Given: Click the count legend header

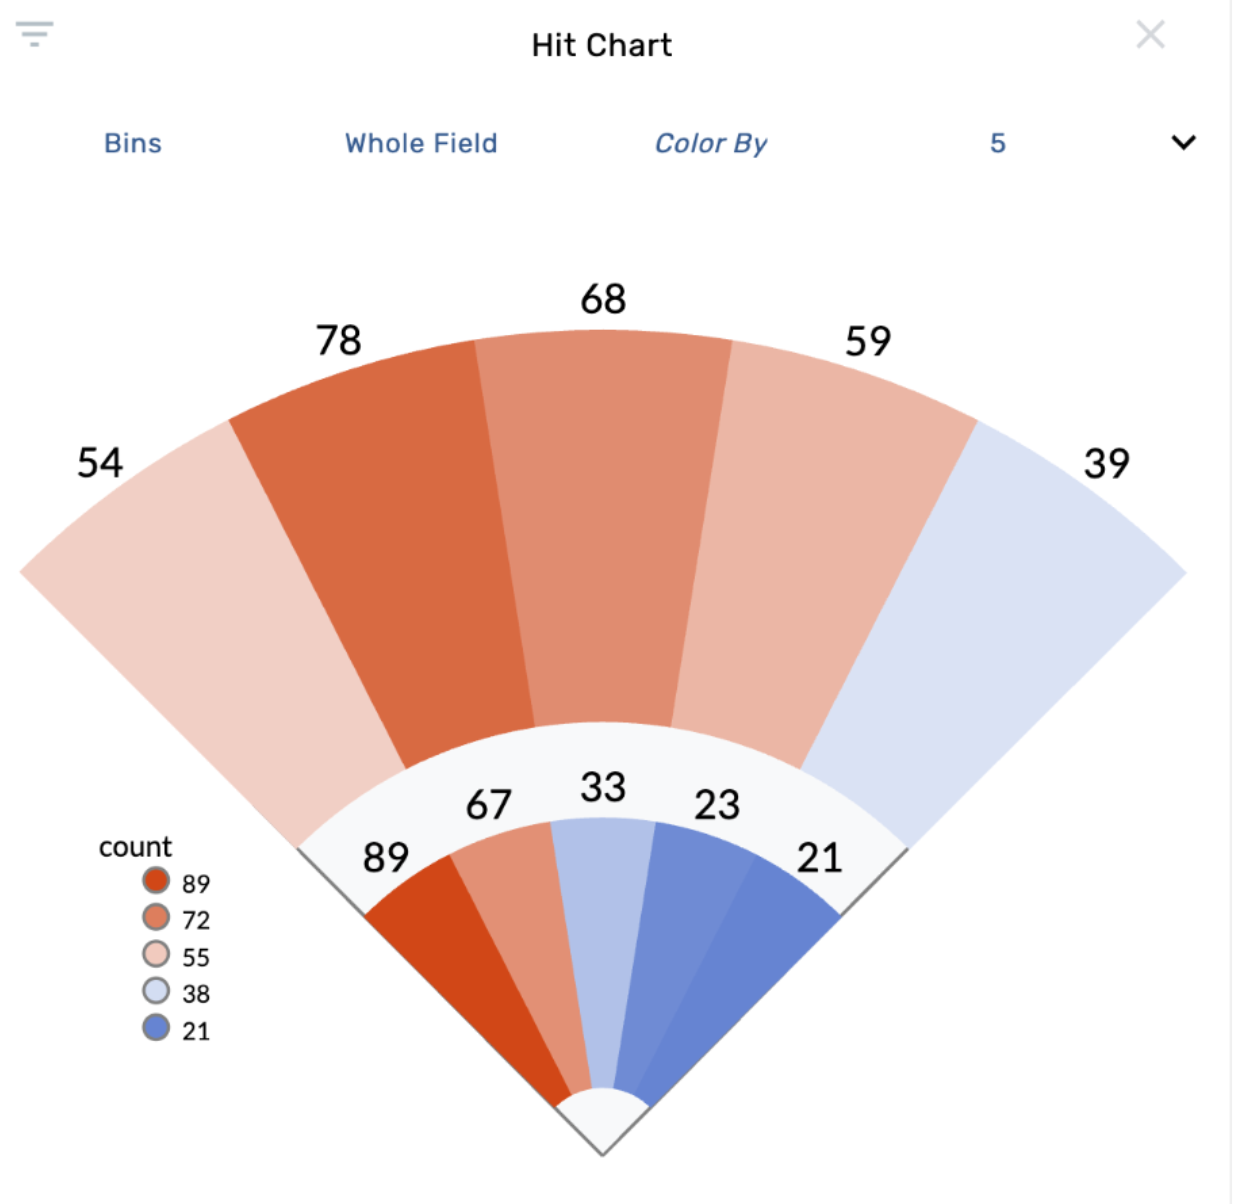Looking at the screenshot, I should [134, 847].
